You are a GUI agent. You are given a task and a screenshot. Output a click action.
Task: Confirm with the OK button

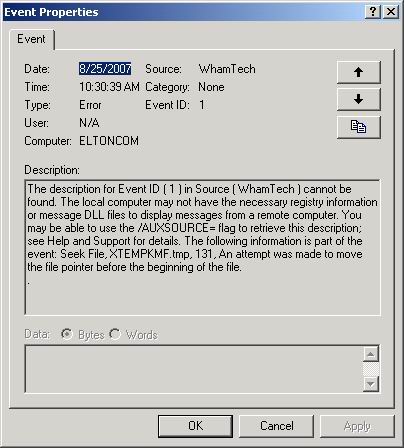point(195,426)
